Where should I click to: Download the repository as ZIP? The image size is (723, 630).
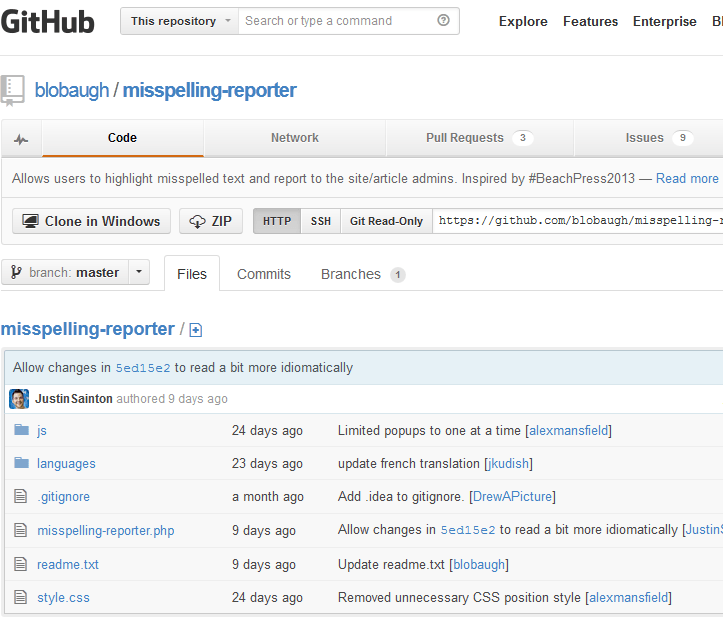(x=211, y=221)
